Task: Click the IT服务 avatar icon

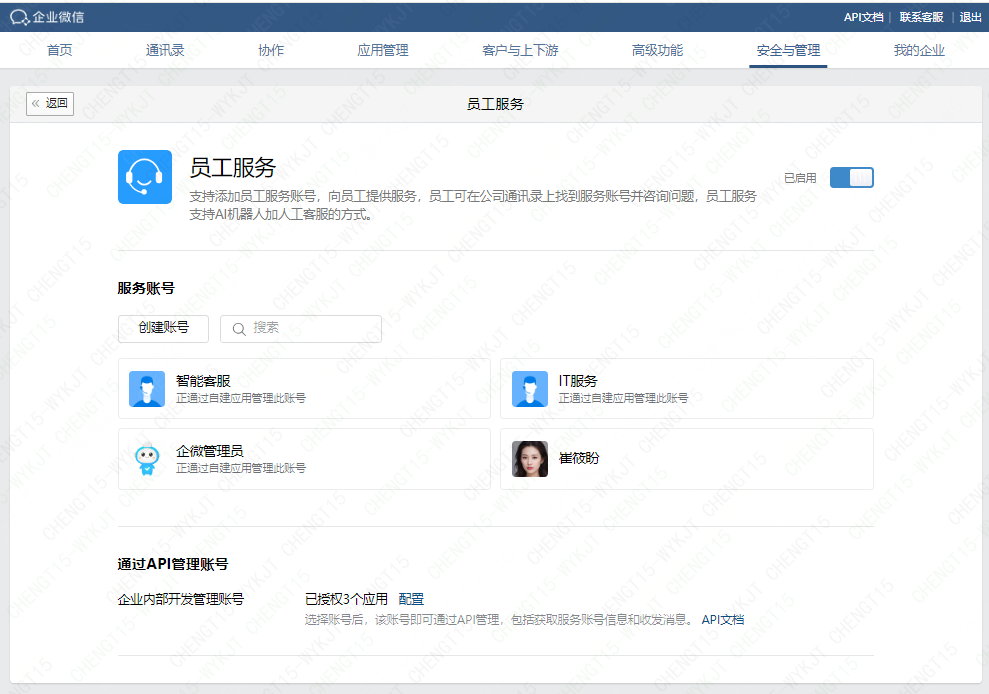Action: coord(530,389)
